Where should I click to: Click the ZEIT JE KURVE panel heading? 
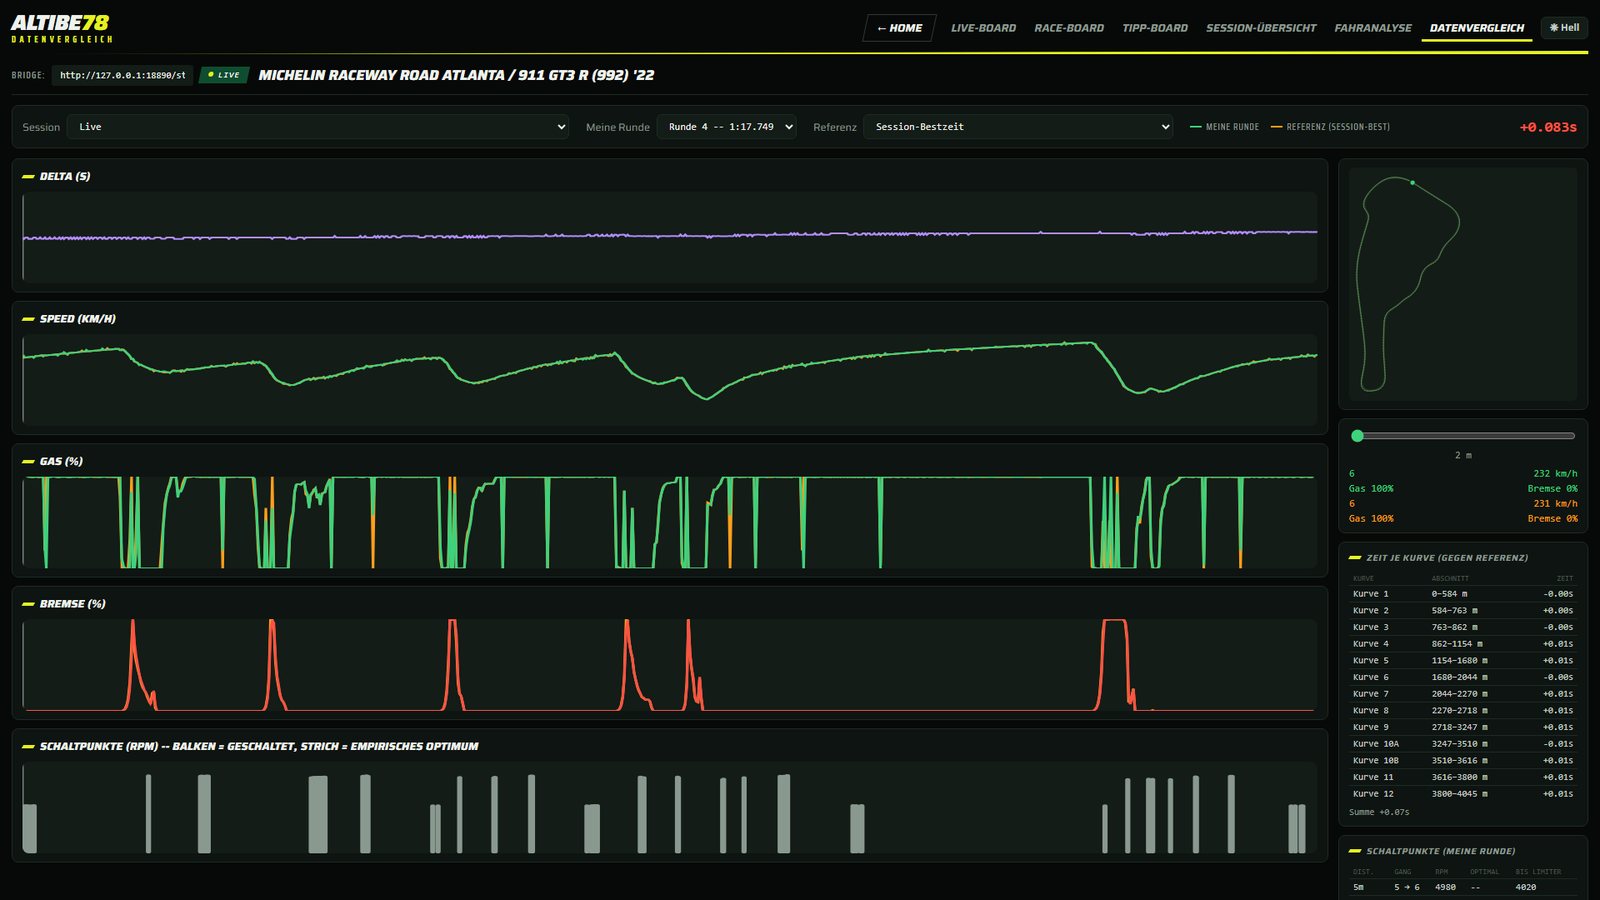click(1447, 558)
